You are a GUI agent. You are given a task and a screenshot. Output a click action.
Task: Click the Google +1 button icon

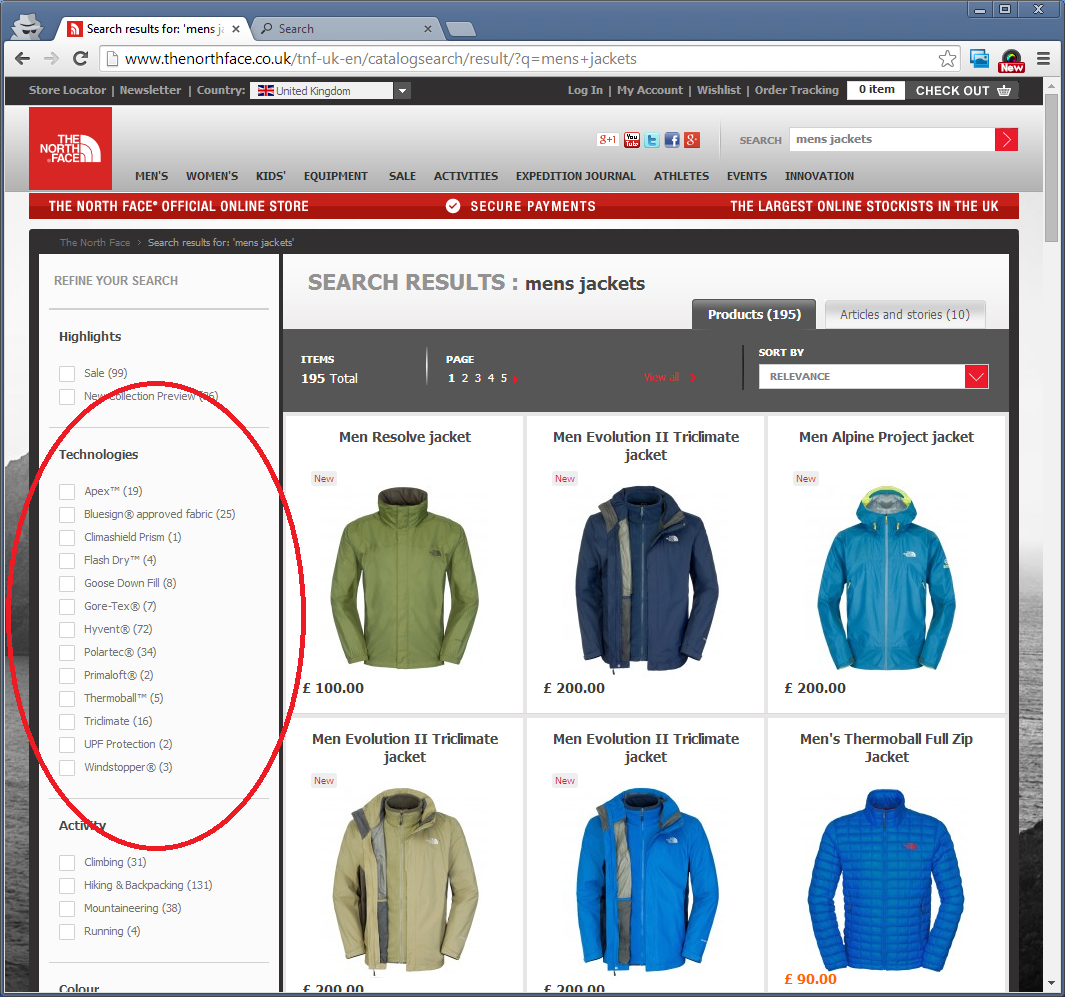tap(607, 140)
